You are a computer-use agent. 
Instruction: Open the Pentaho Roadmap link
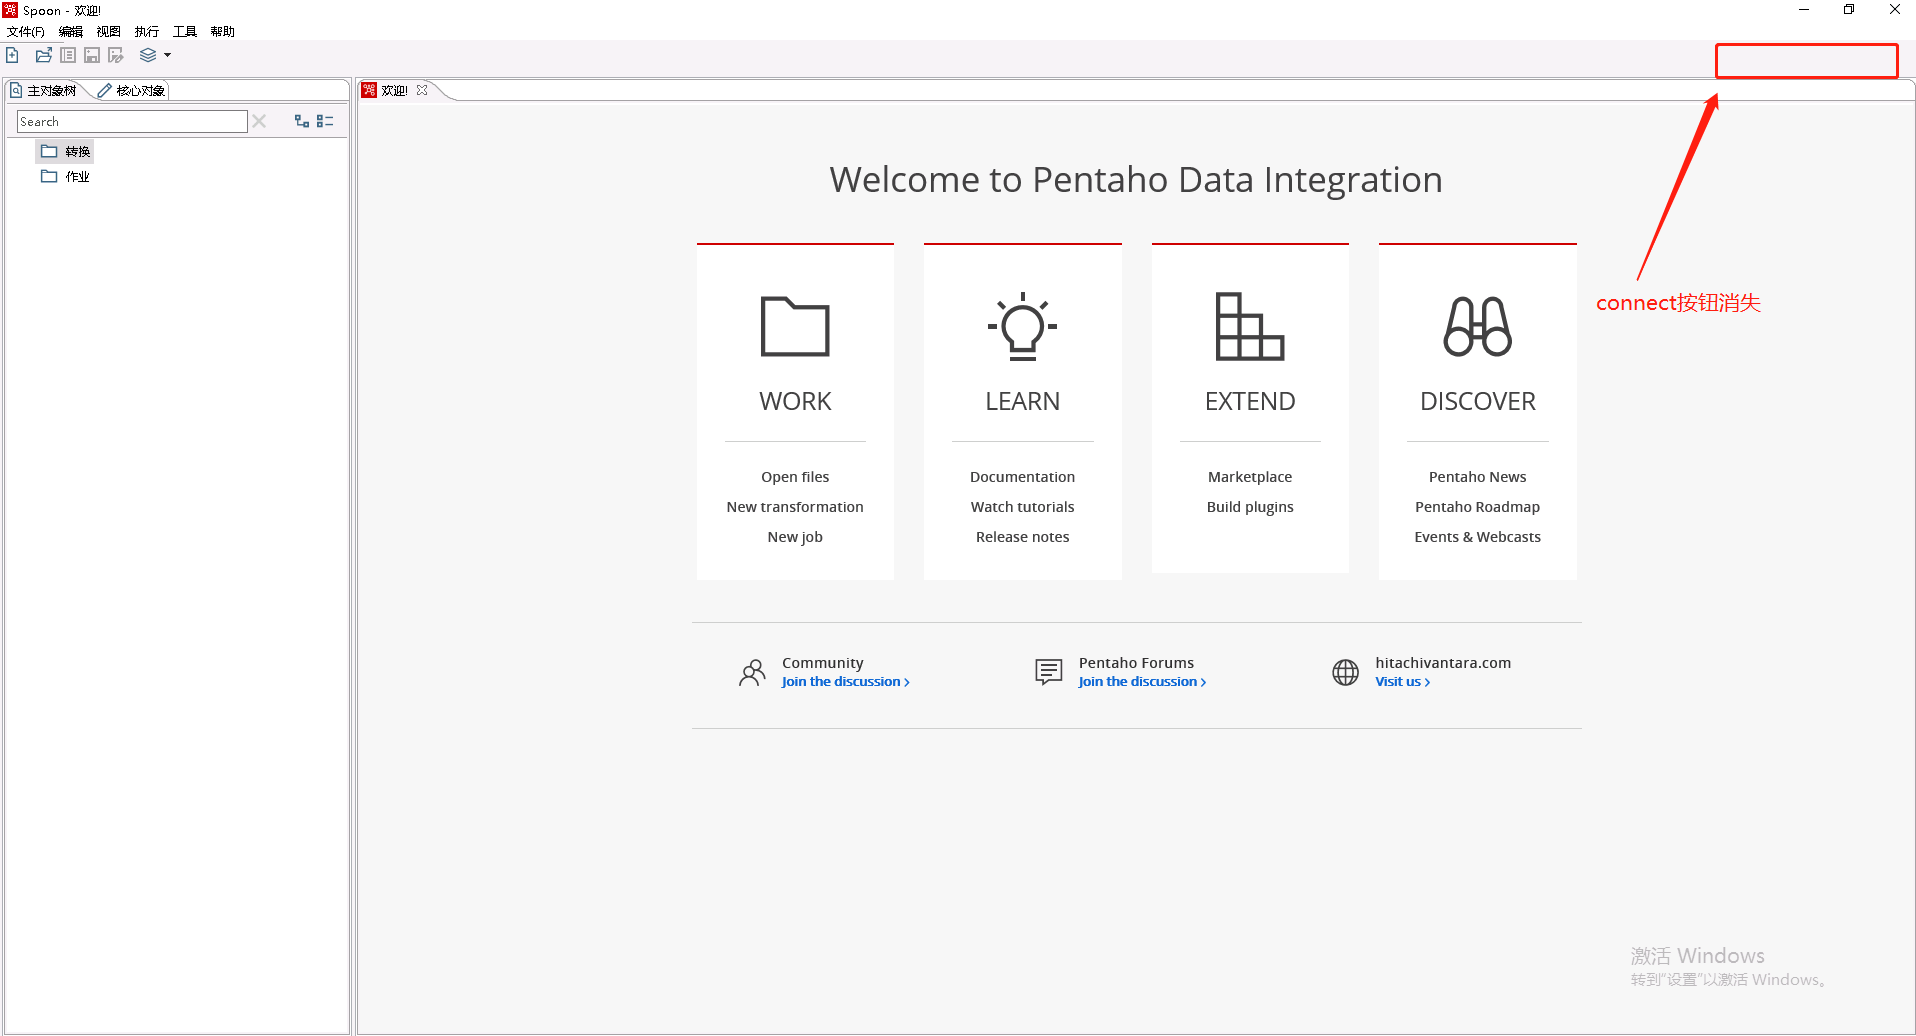(x=1477, y=507)
